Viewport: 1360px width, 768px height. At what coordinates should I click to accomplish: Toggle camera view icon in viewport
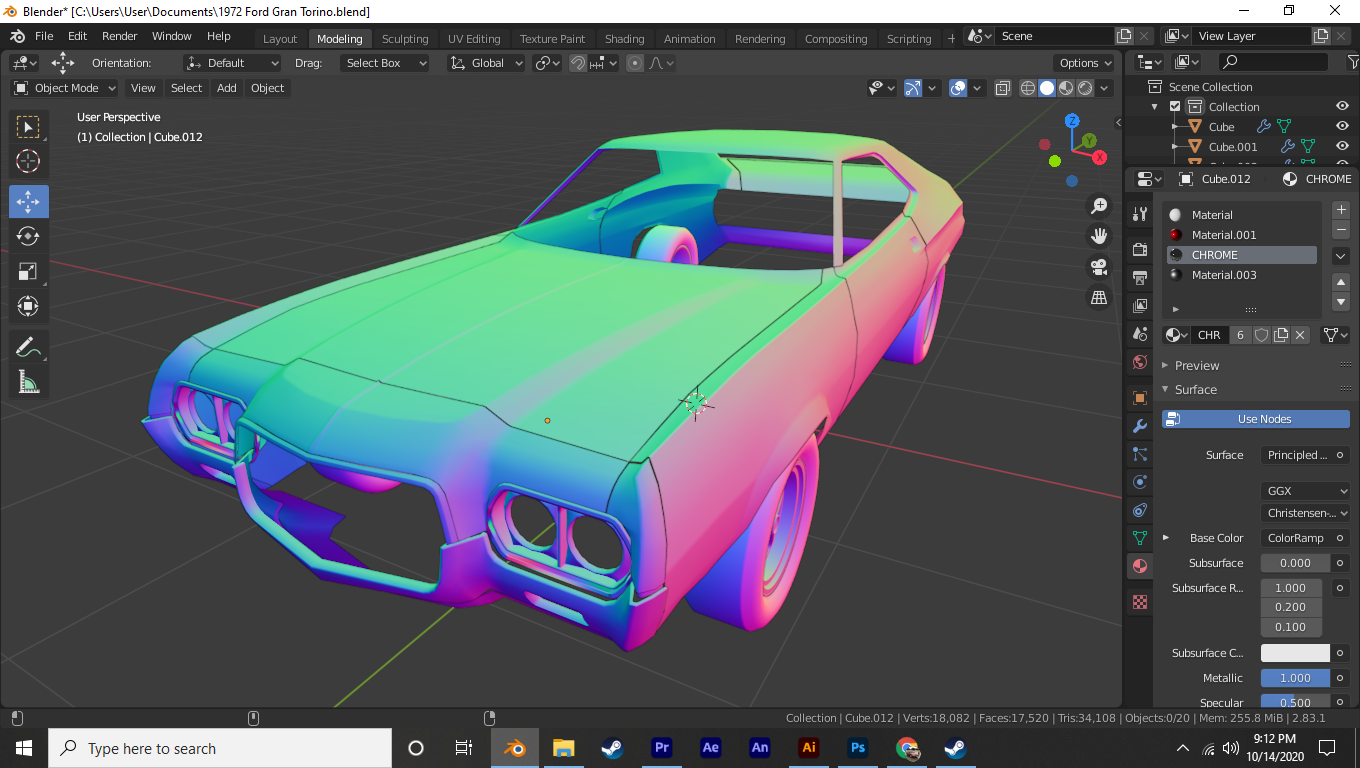click(1099, 267)
